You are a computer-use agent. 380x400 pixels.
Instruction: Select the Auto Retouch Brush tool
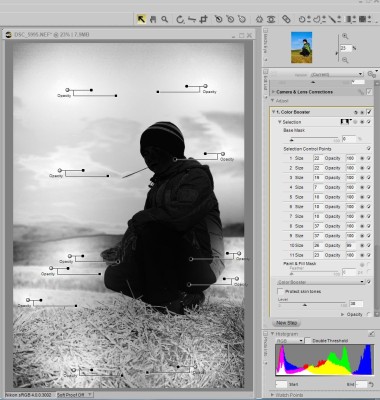(x=286, y=19)
